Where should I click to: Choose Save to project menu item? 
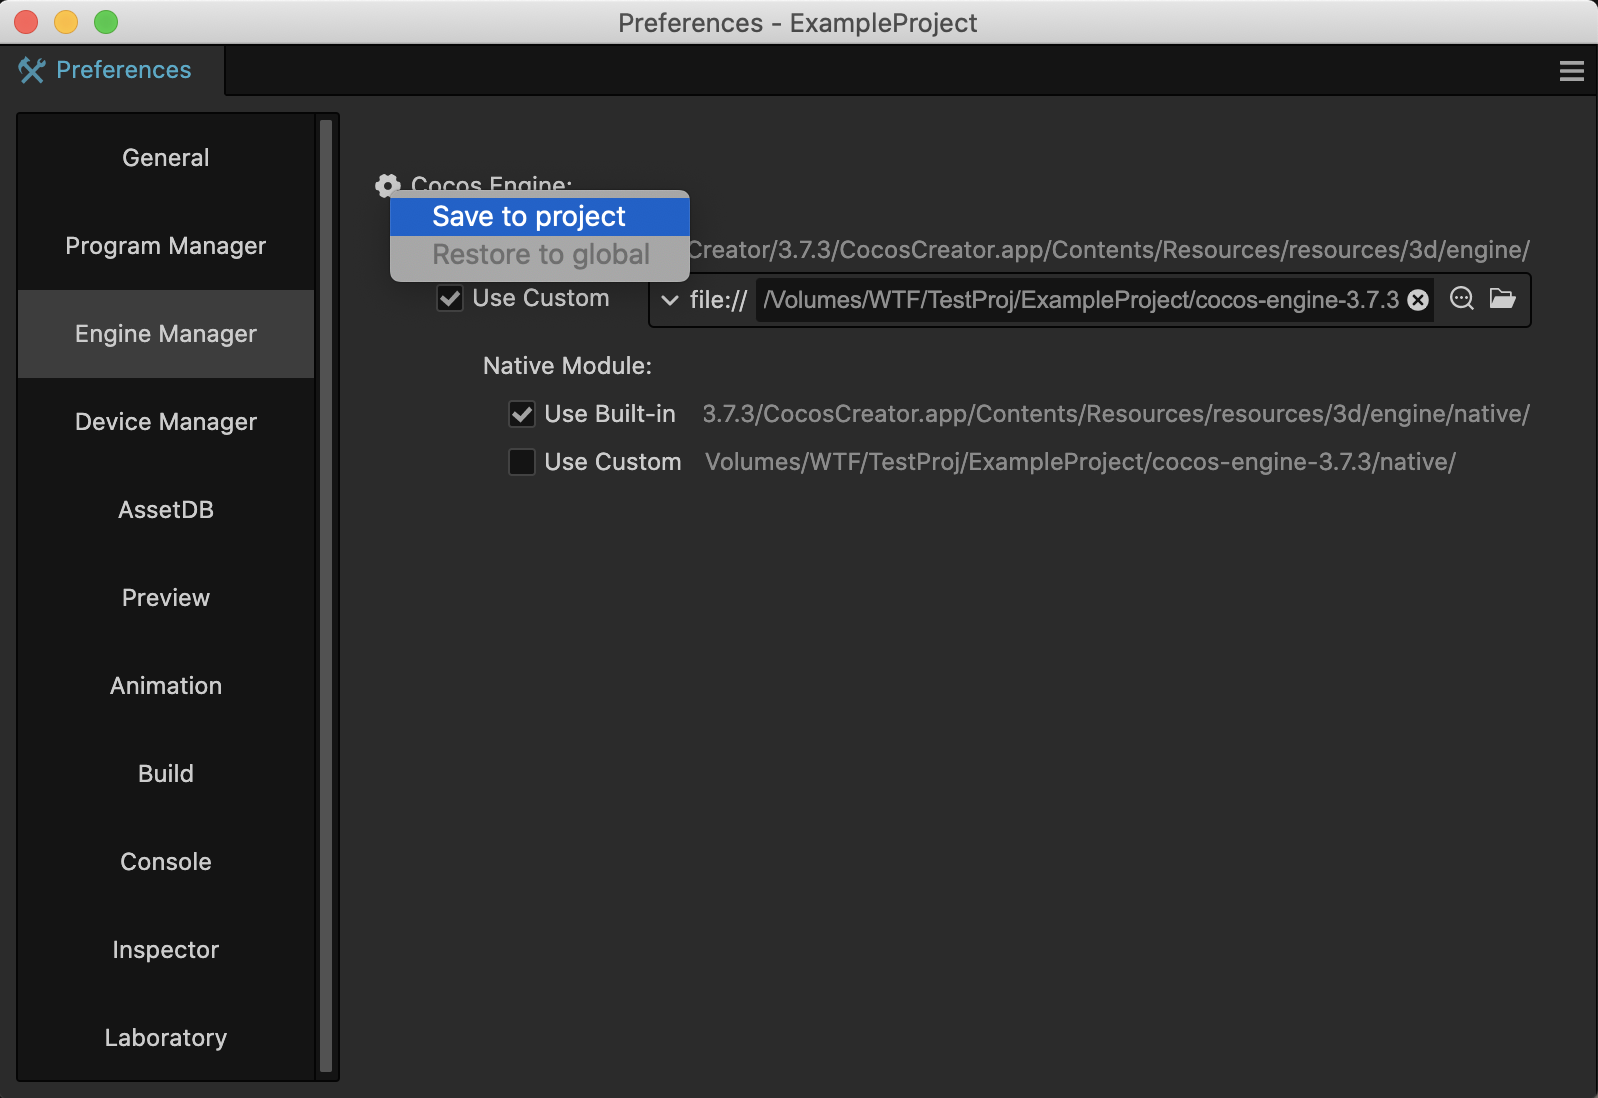pyautogui.click(x=540, y=216)
